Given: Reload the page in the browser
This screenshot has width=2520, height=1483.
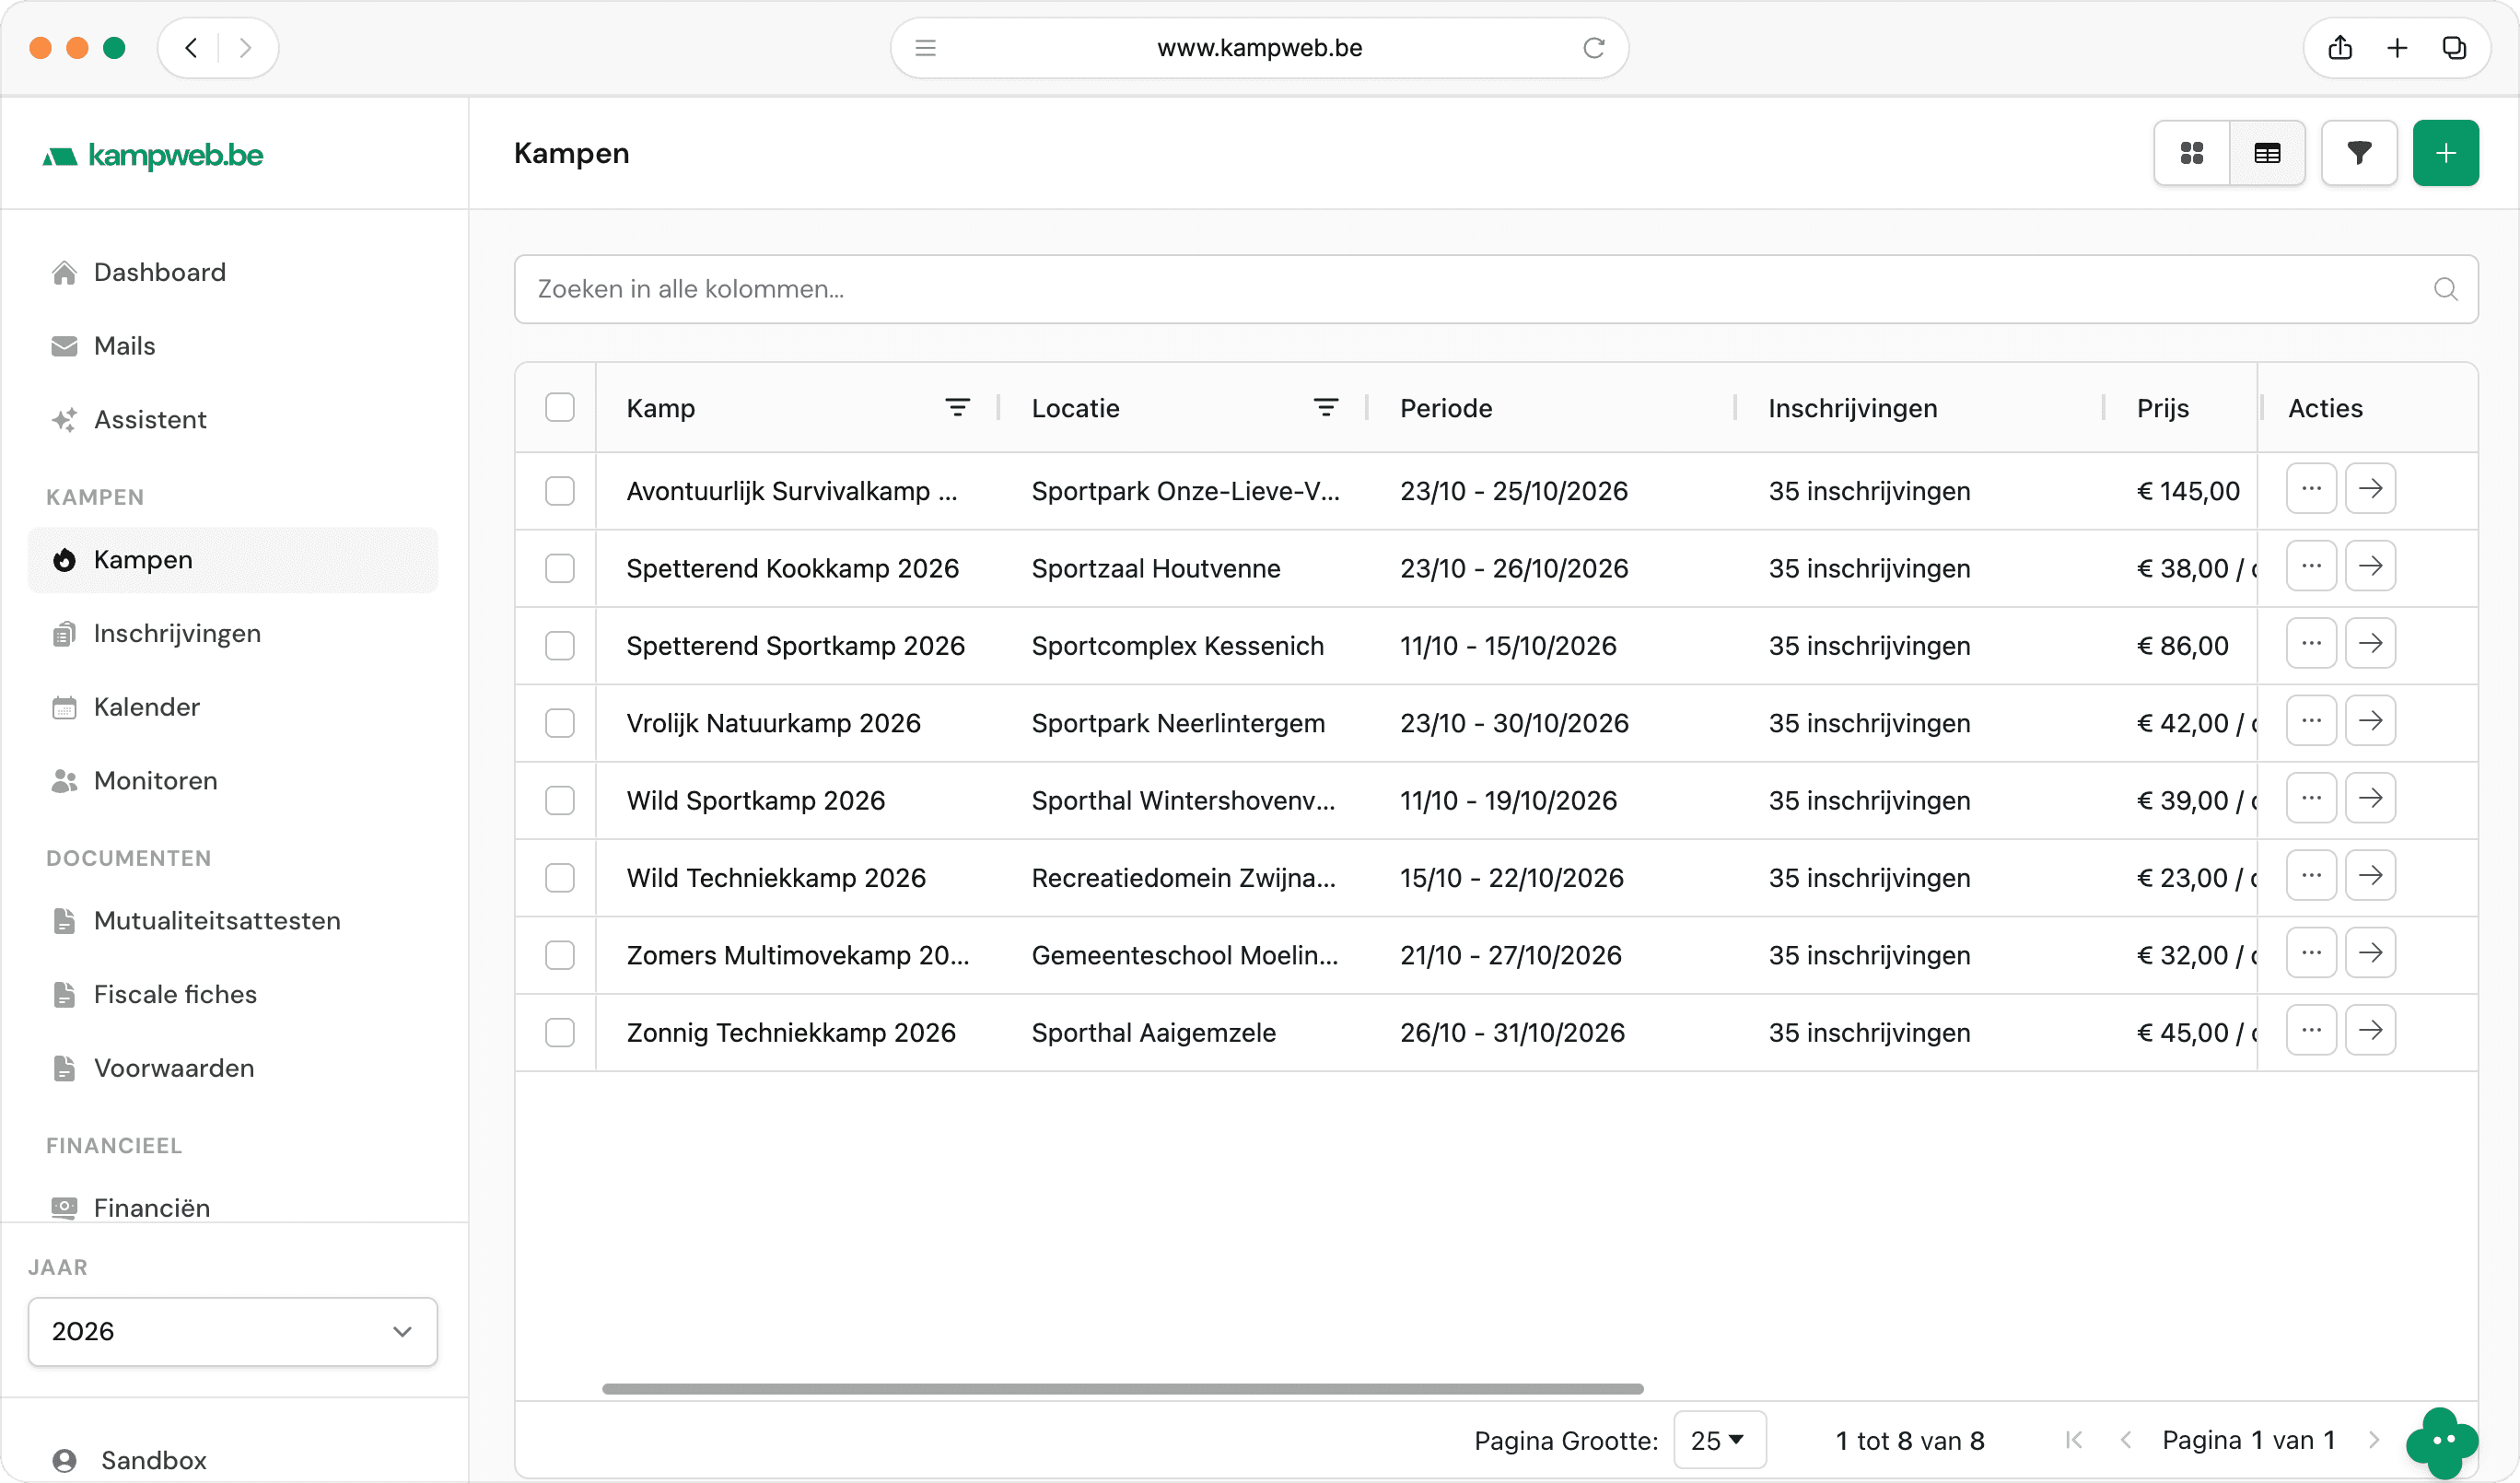Looking at the screenshot, I should click(1593, 48).
